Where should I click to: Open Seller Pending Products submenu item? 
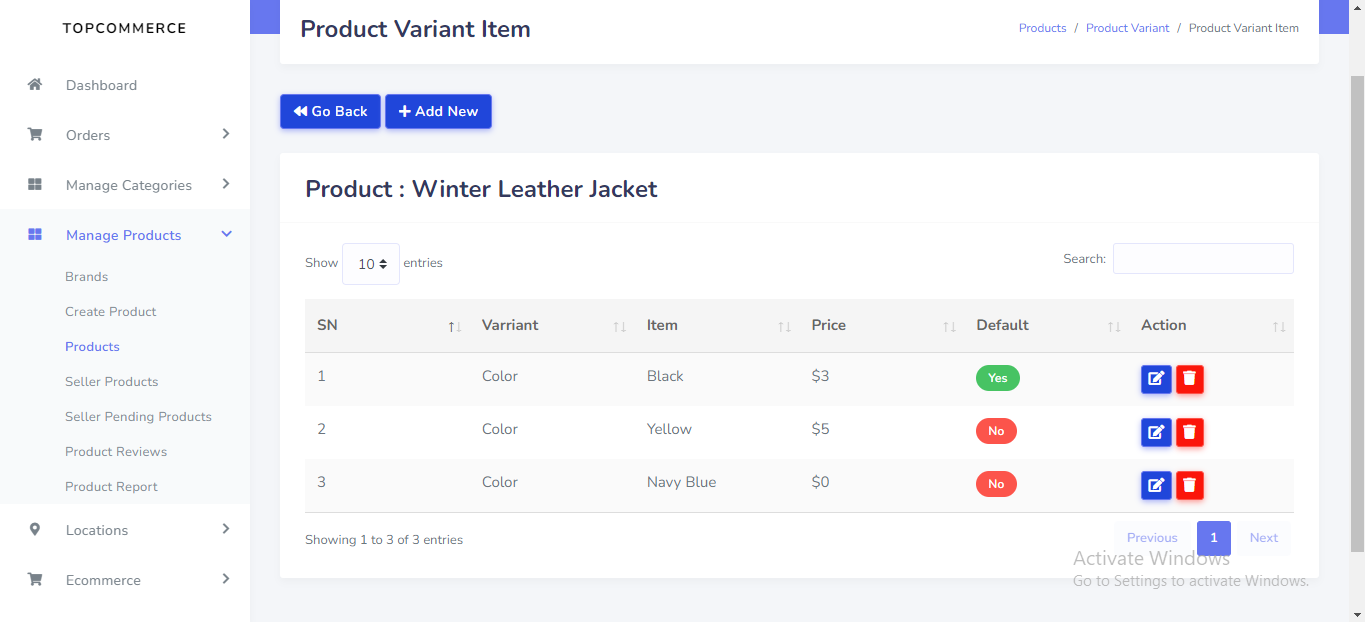[138, 416]
